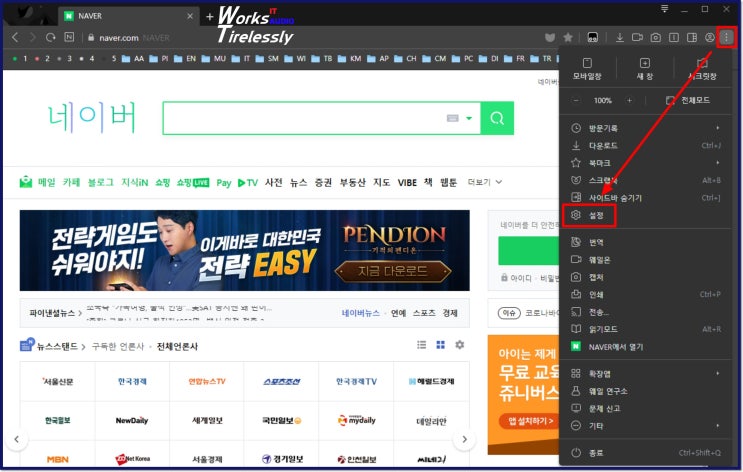Open new tab with plus icon

(209, 17)
